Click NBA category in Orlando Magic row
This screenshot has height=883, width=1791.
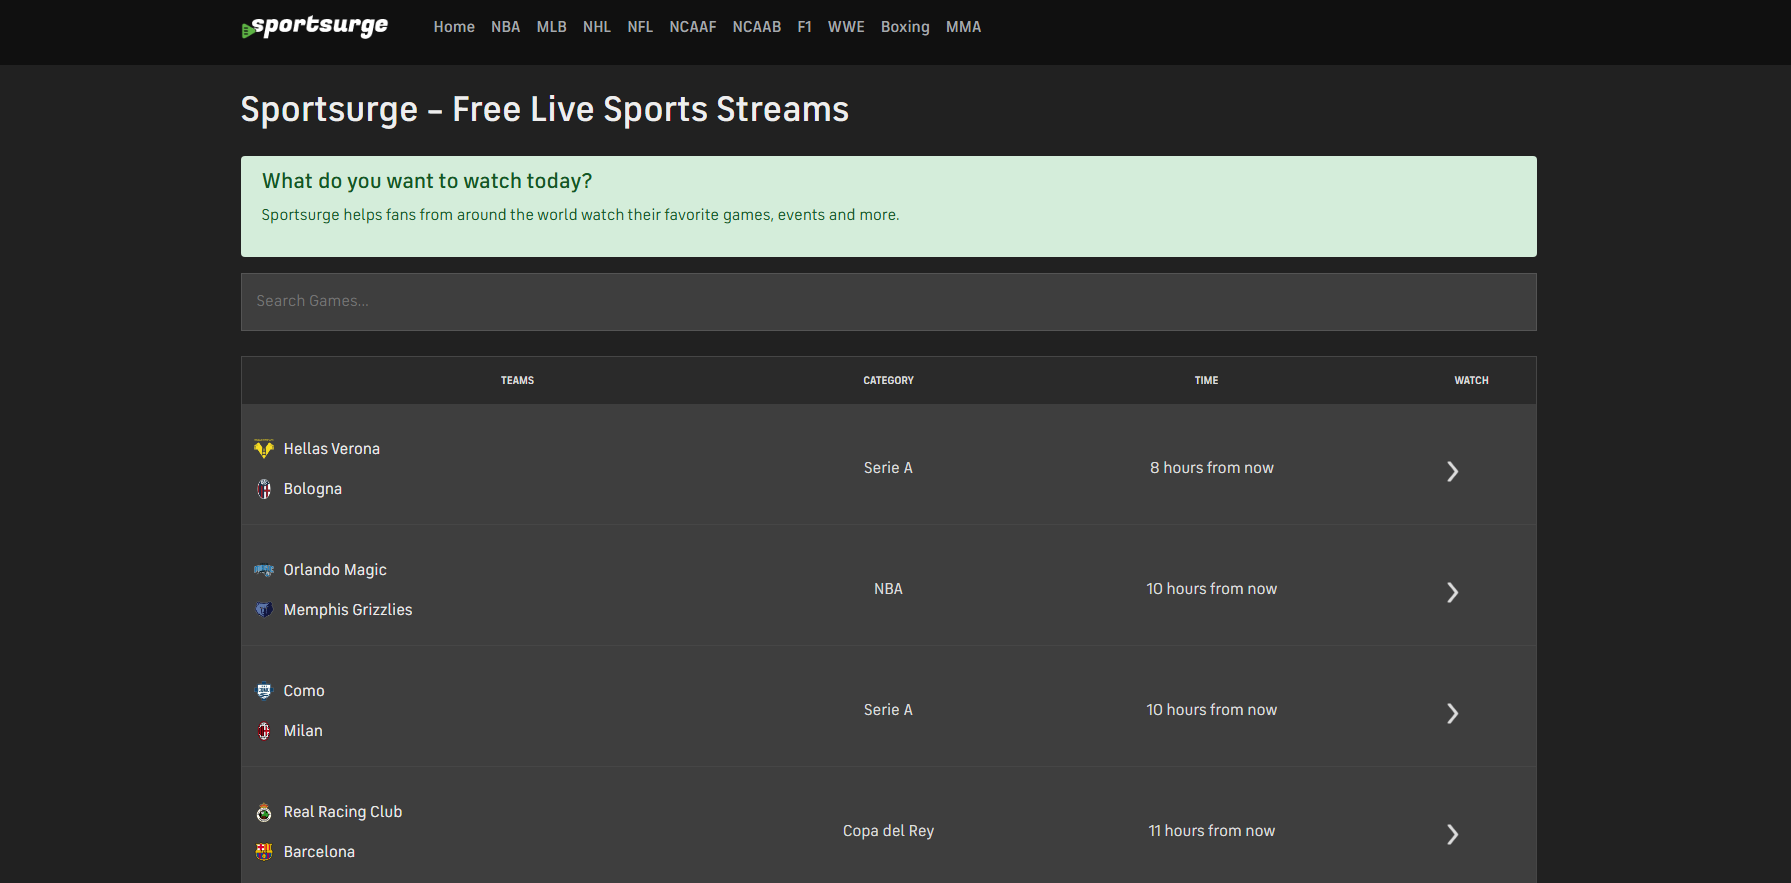[x=888, y=589]
